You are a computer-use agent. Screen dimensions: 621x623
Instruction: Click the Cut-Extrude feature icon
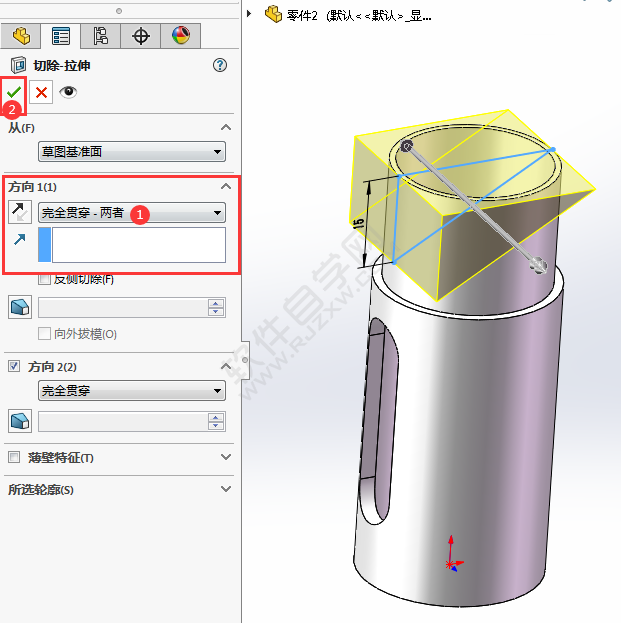pos(18,65)
